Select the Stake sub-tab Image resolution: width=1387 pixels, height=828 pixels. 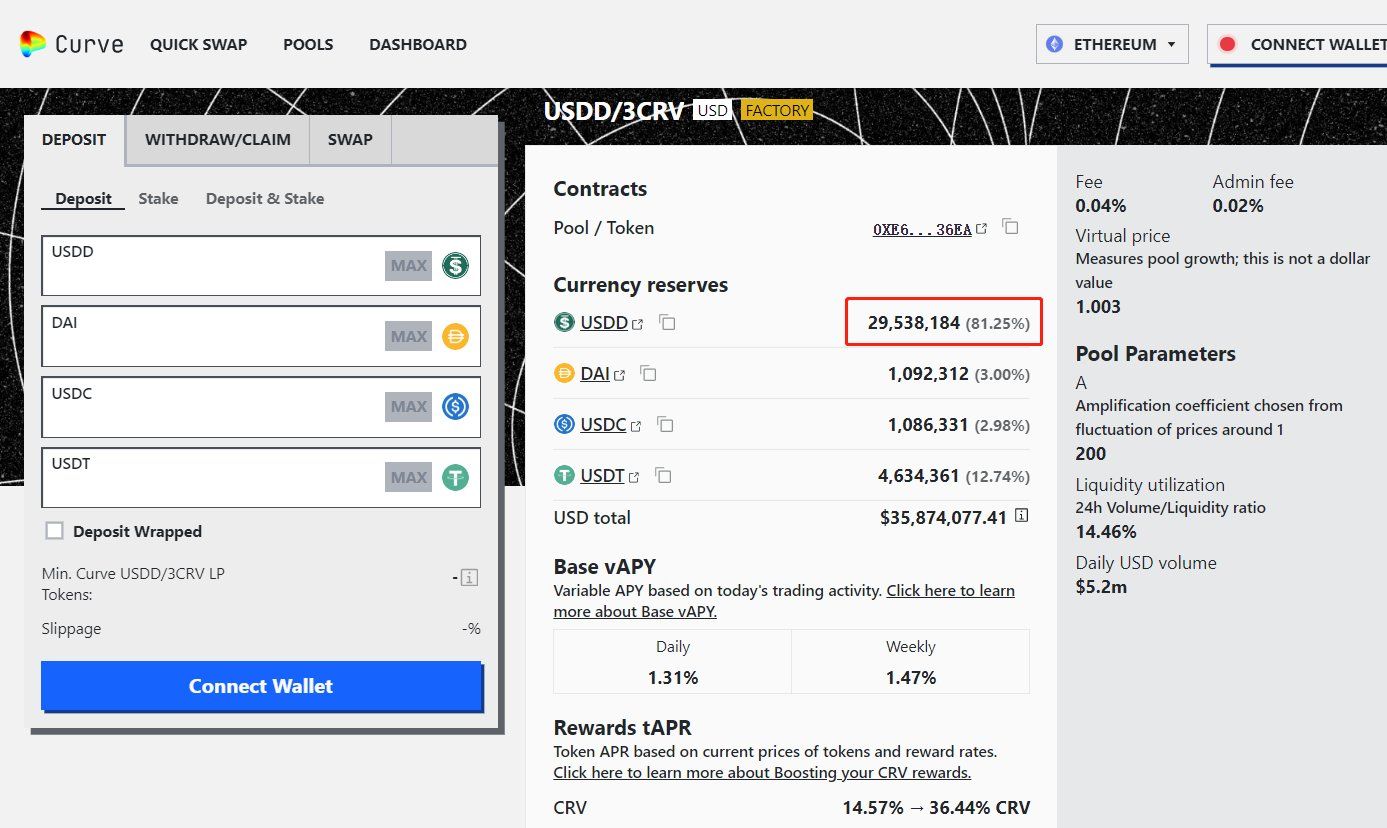(158, 198)
